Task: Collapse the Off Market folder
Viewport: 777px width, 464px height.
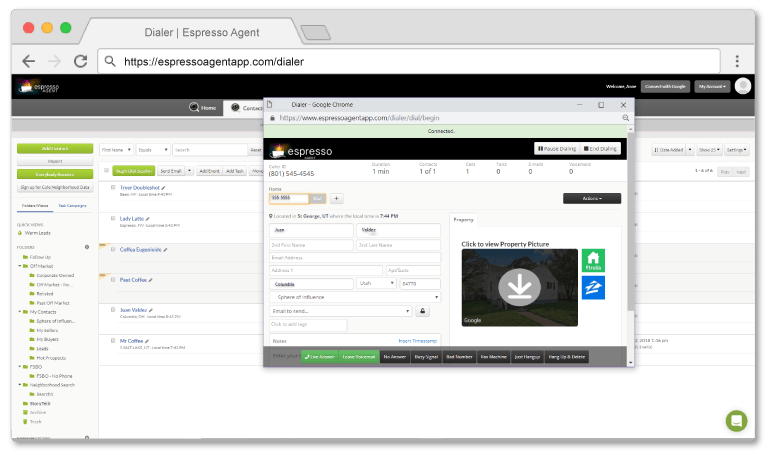Action: click(x=20, y=266)
